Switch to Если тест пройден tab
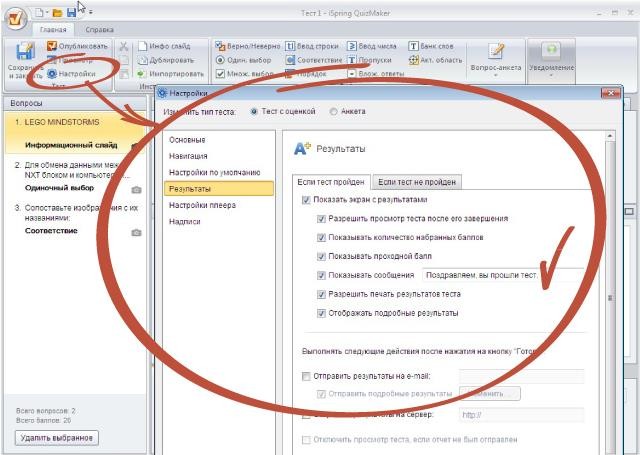This screenshot has height=455, width=640. 331,182
